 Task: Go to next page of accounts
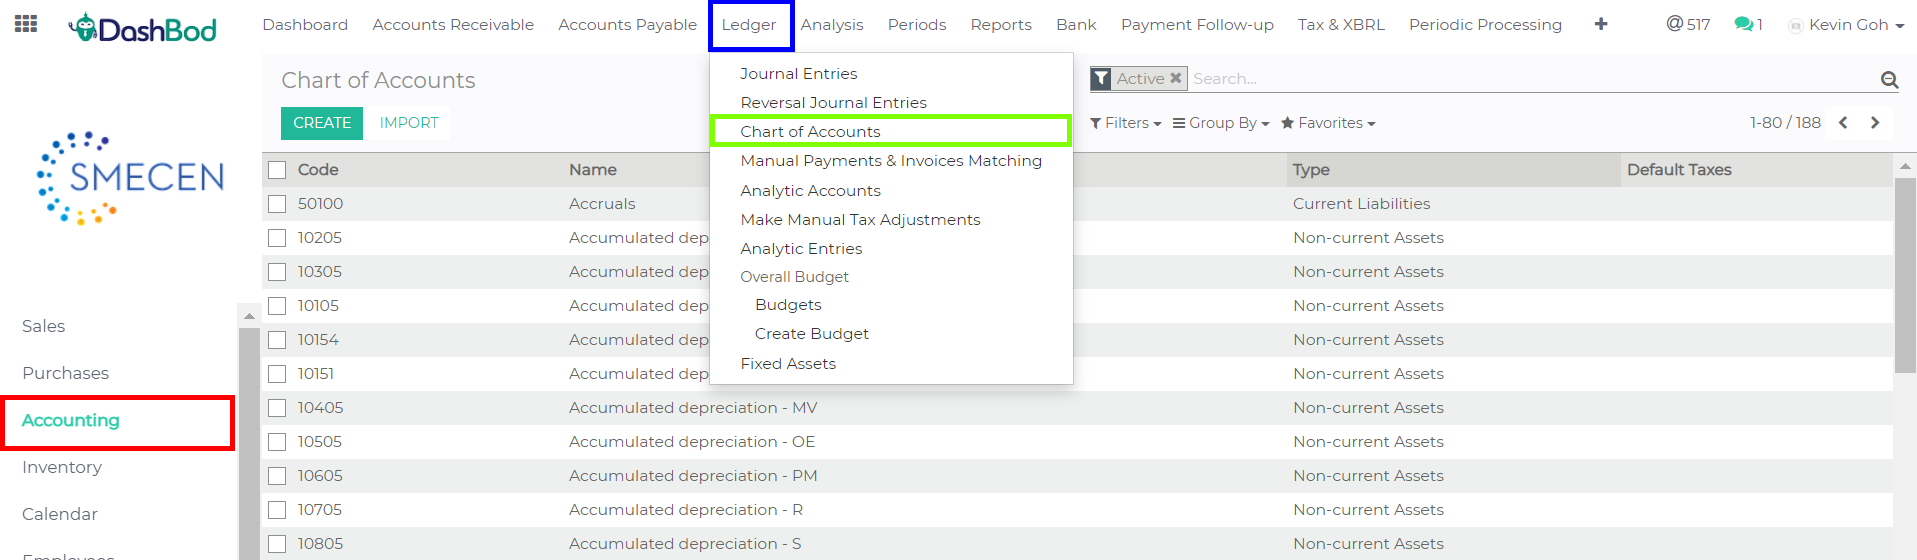[x=1875, y=123]
